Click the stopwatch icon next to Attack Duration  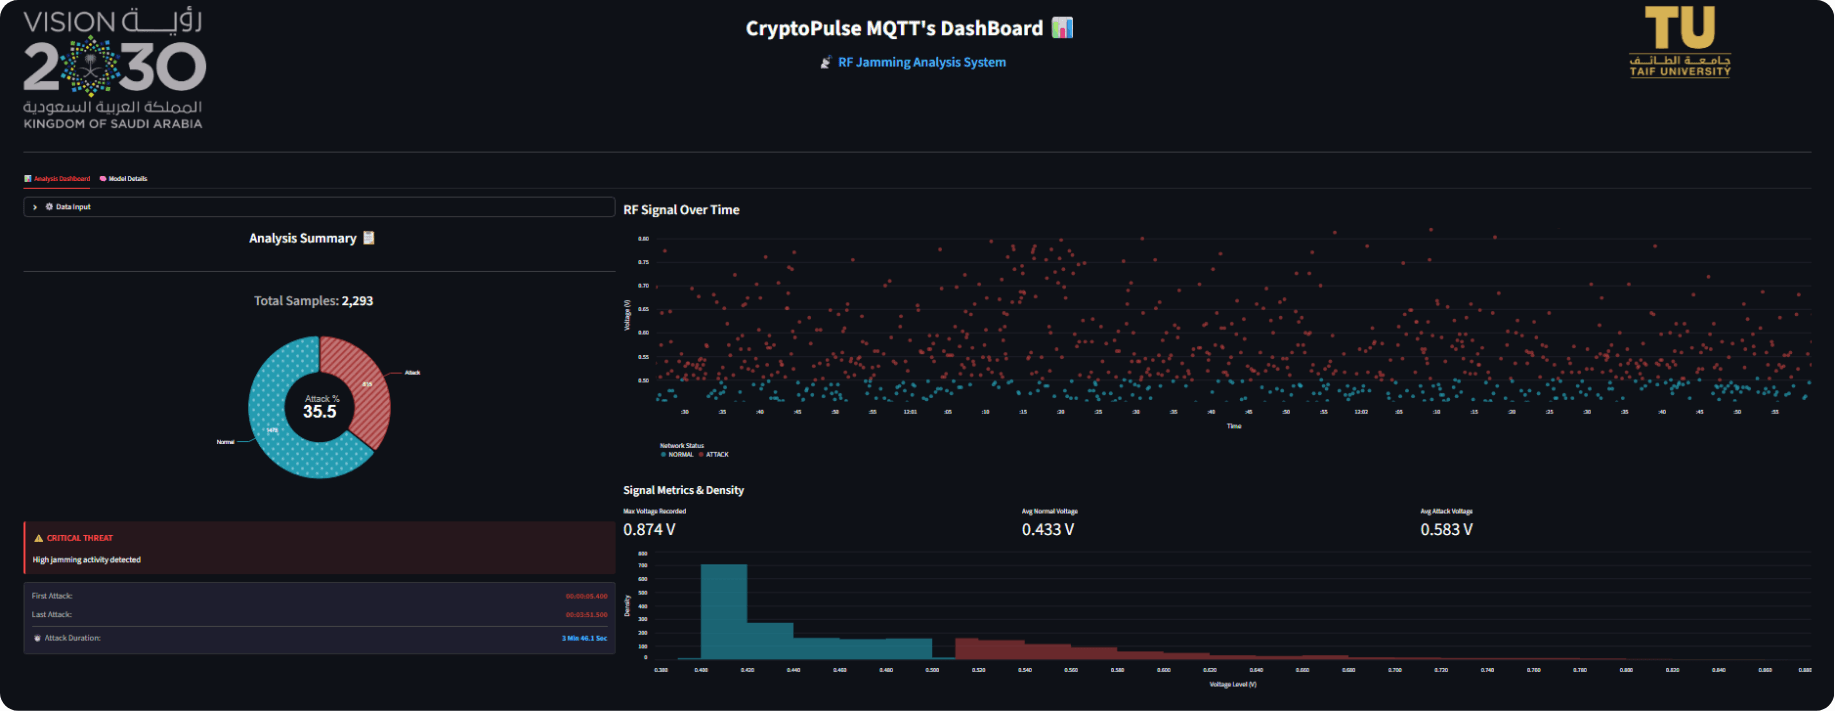point(38,638)
